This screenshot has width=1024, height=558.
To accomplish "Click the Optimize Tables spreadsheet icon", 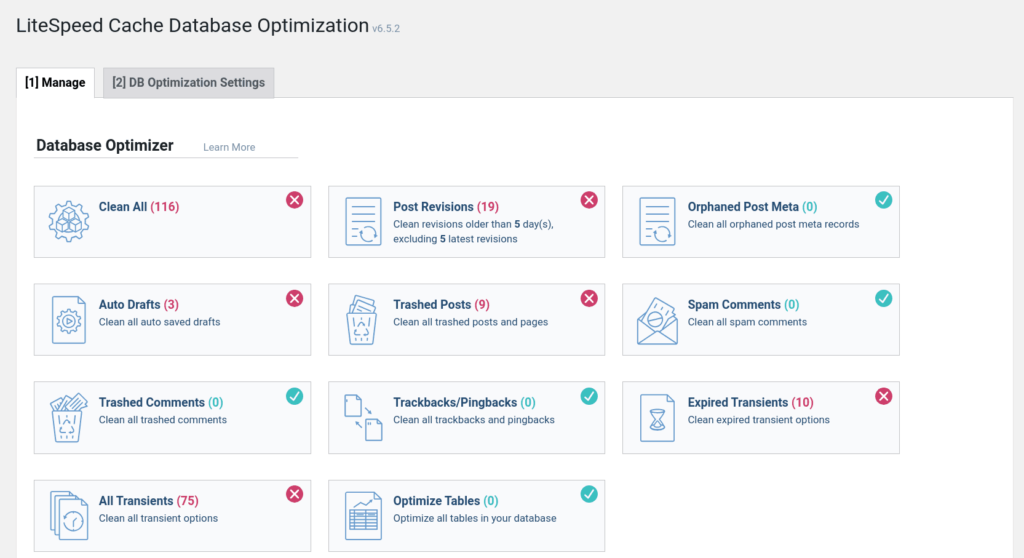I will click(x=363, y=516).
